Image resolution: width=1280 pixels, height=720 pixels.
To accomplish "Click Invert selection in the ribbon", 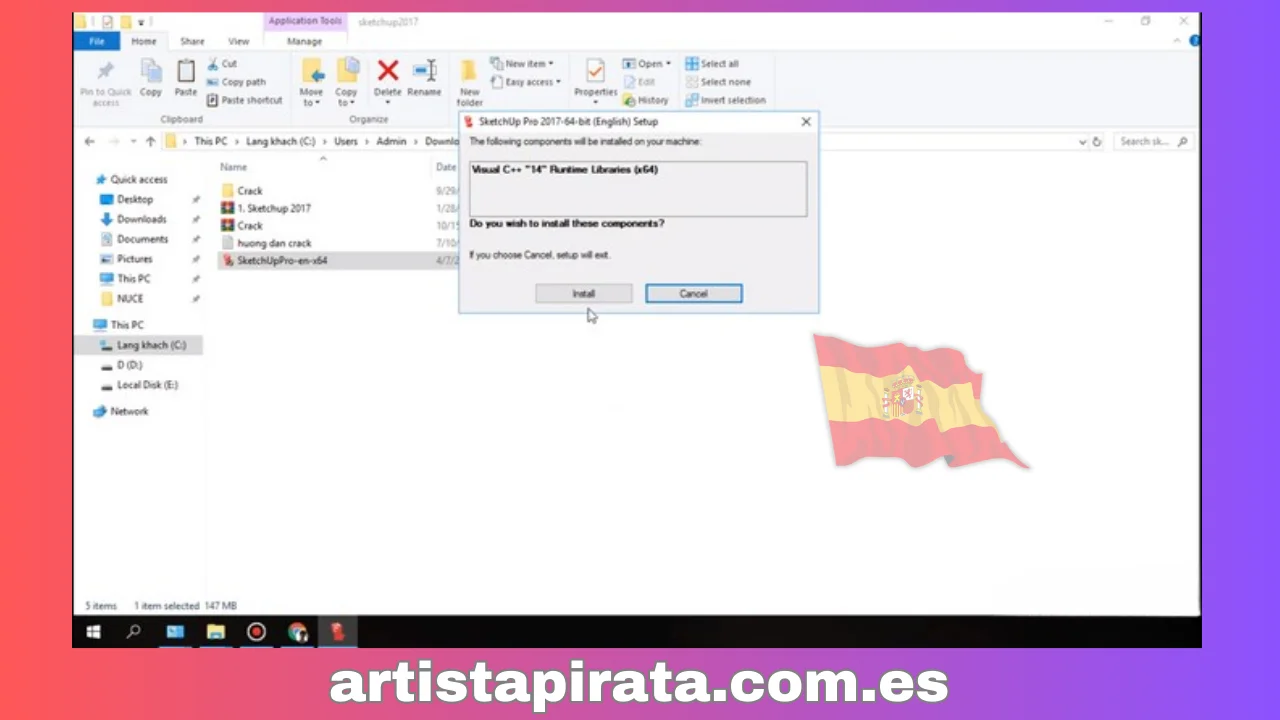I will pyautogui.click(x=725, y=100).
